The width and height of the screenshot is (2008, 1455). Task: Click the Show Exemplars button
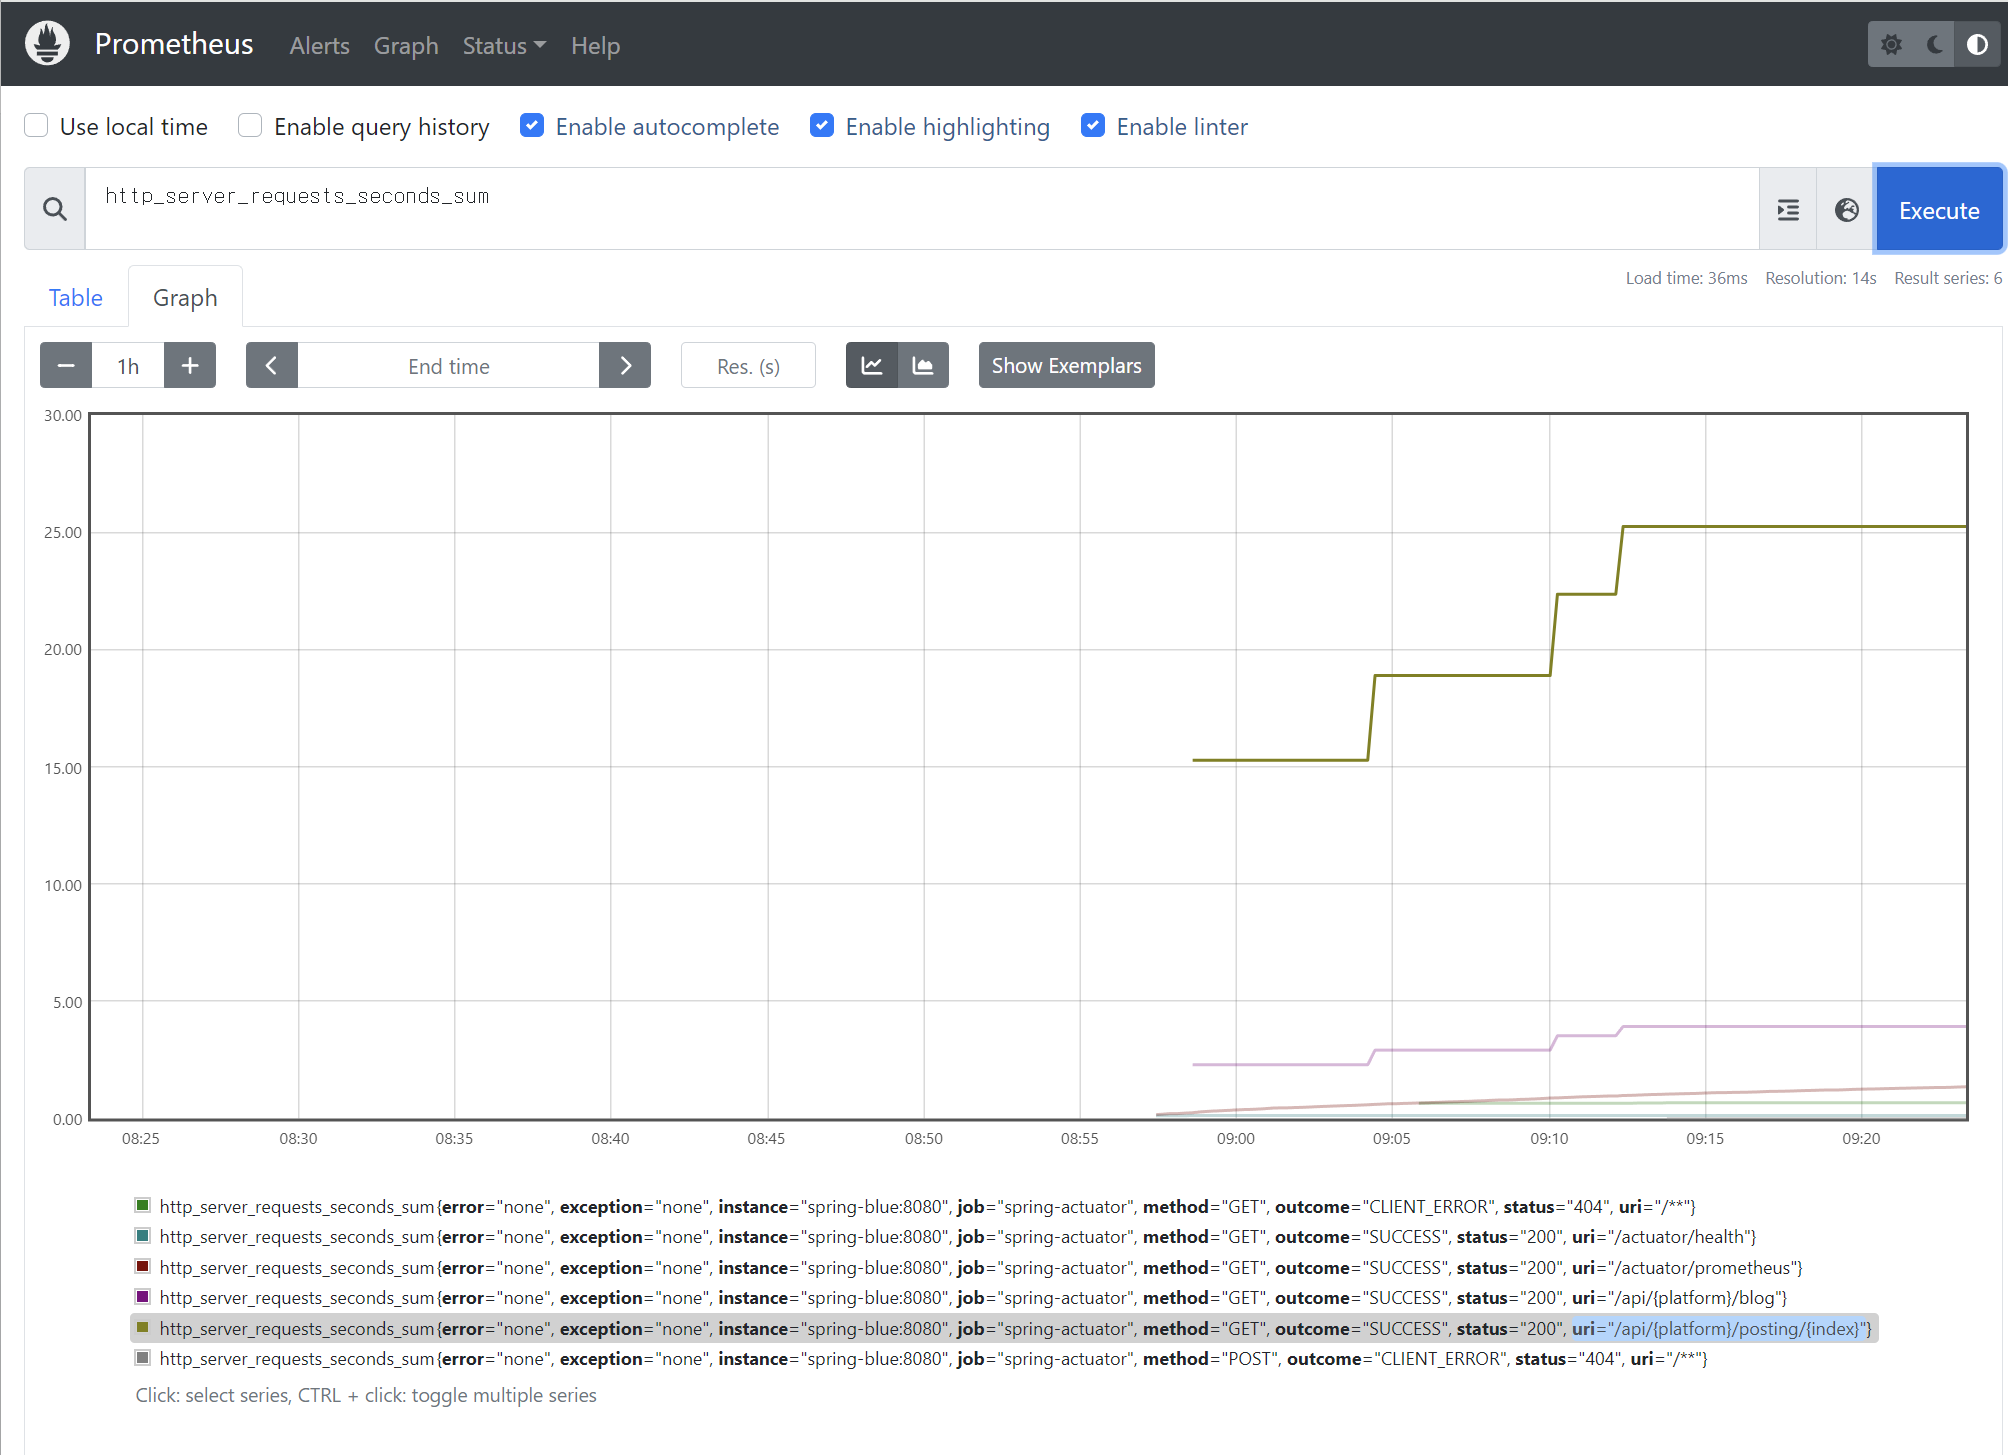click(1066, 366)
